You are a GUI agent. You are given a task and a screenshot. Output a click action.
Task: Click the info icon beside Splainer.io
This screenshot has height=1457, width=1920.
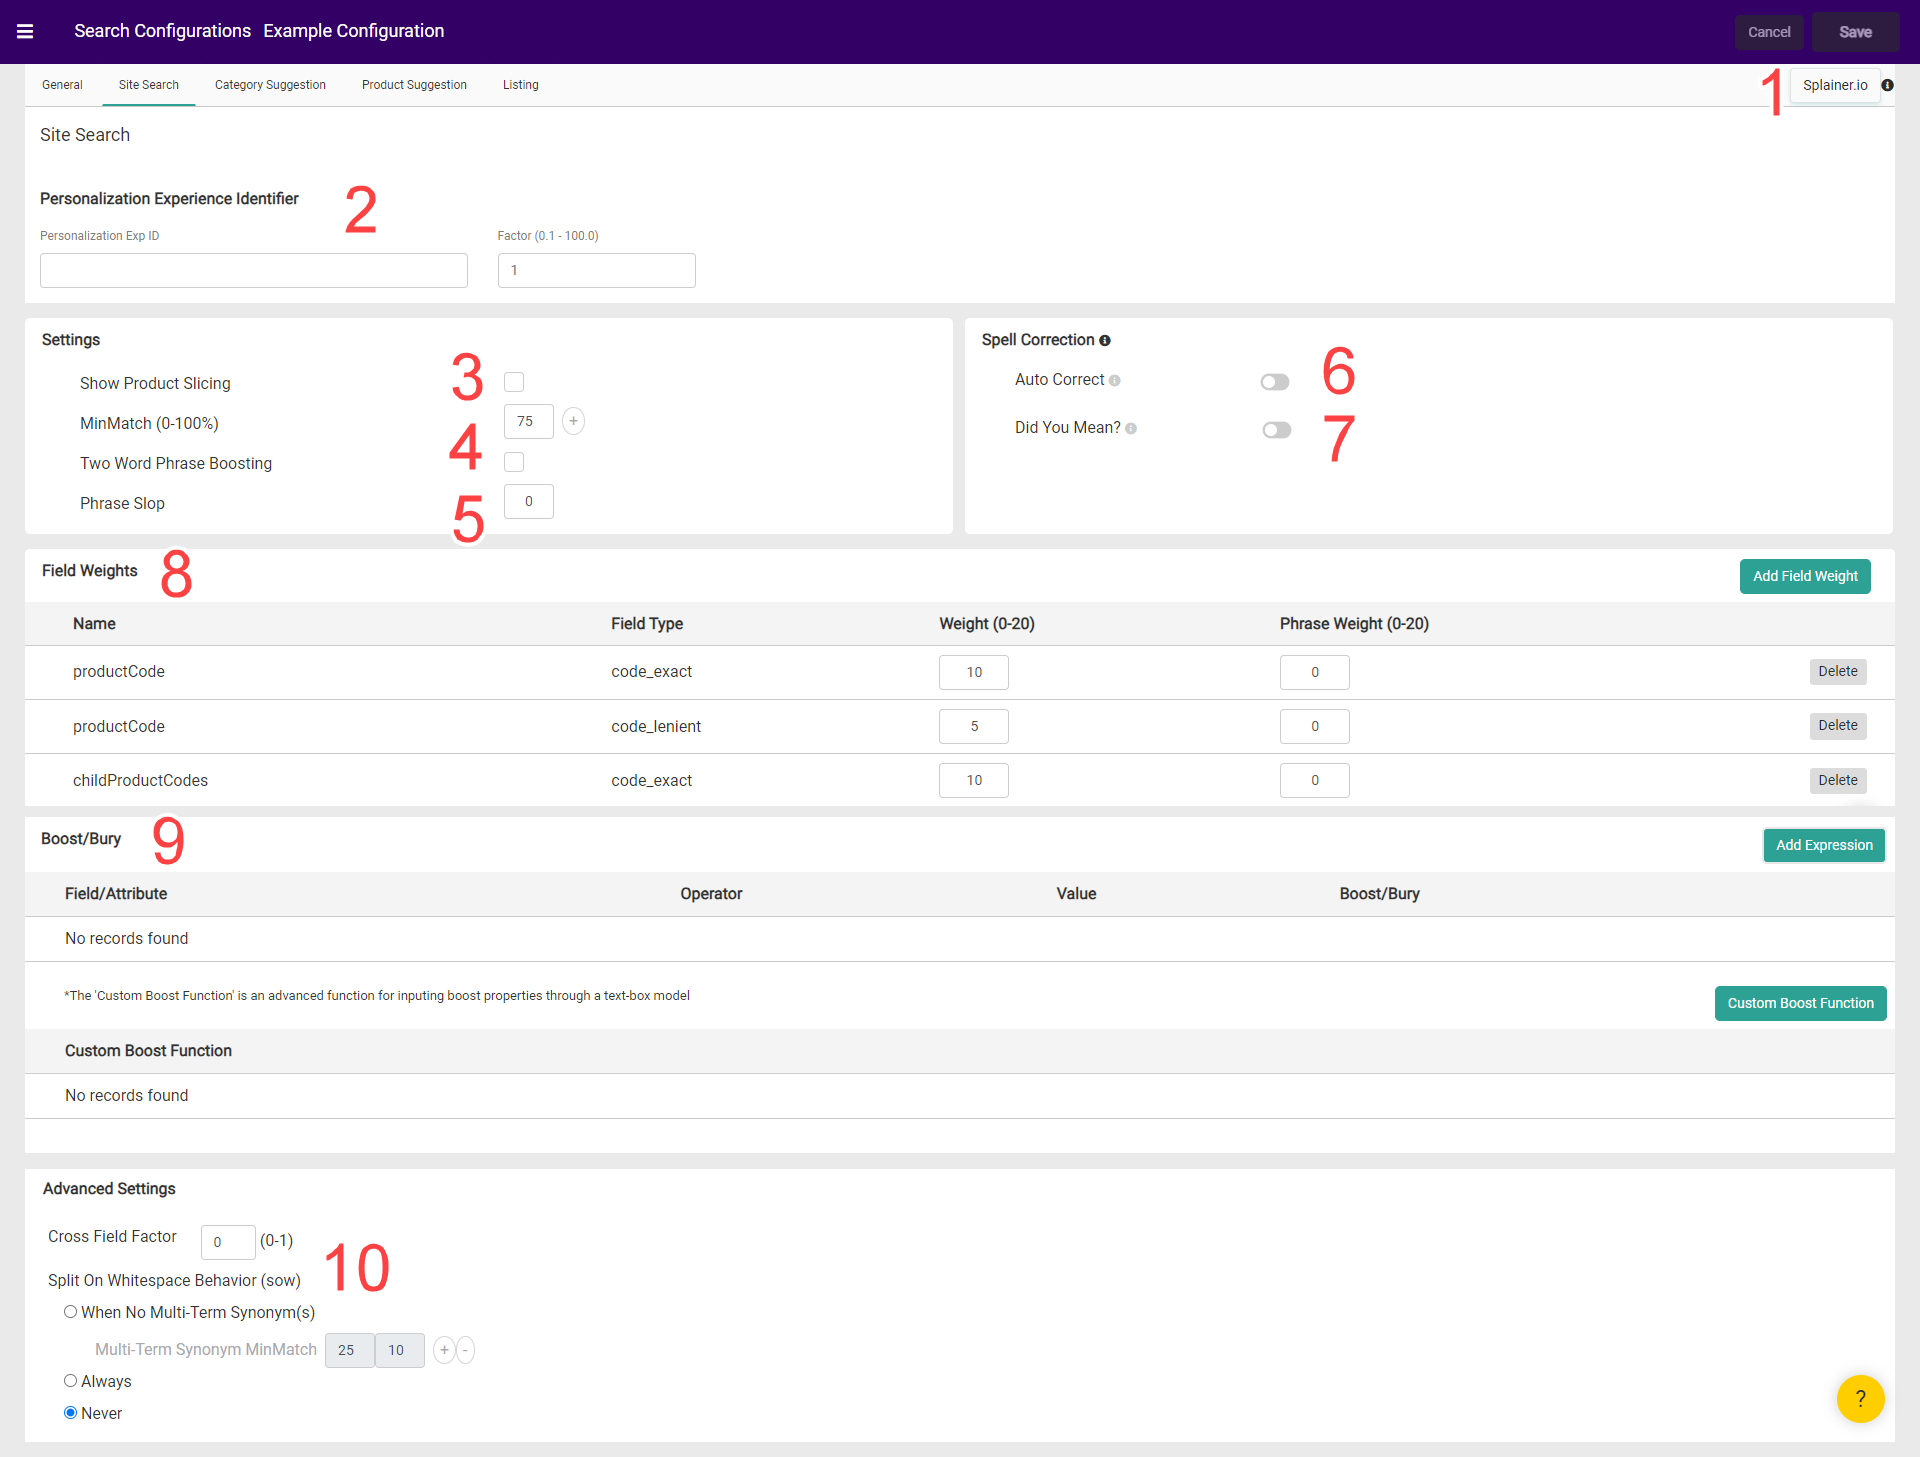pyautogui.click(x=1888, y=85)
